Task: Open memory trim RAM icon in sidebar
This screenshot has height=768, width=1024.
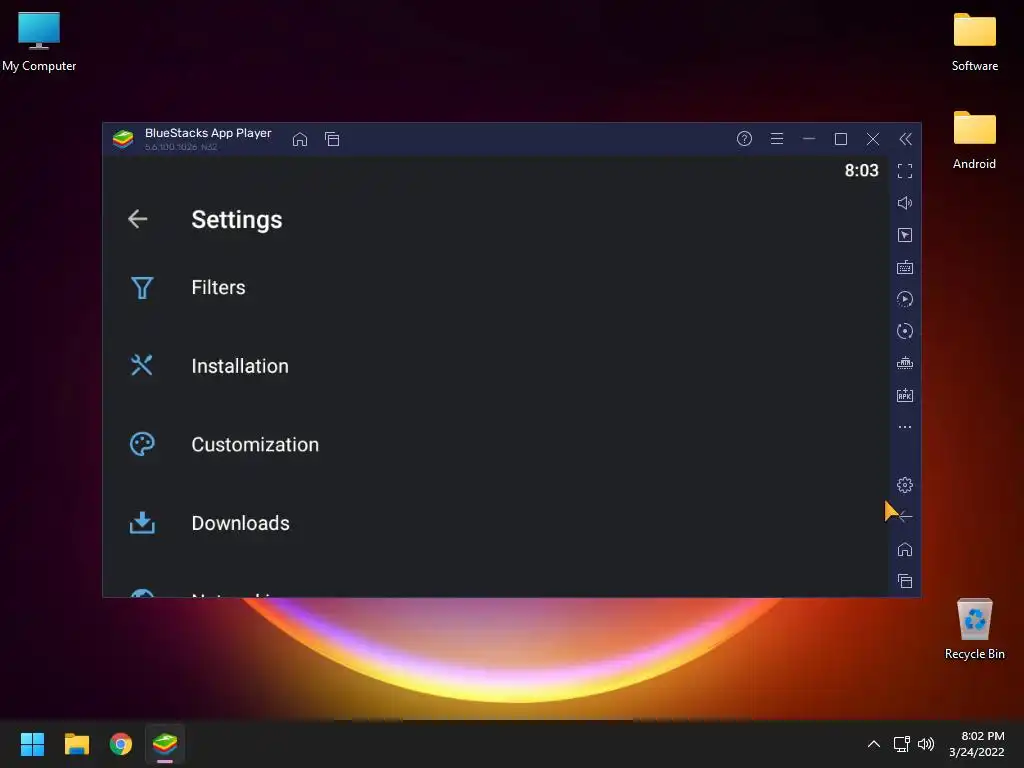Action: pos(904,363)
